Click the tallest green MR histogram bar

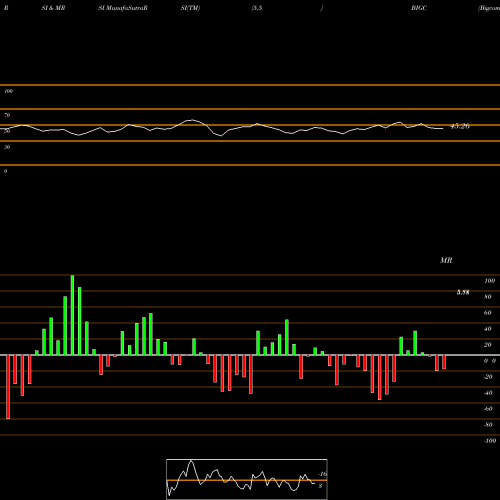72,315
